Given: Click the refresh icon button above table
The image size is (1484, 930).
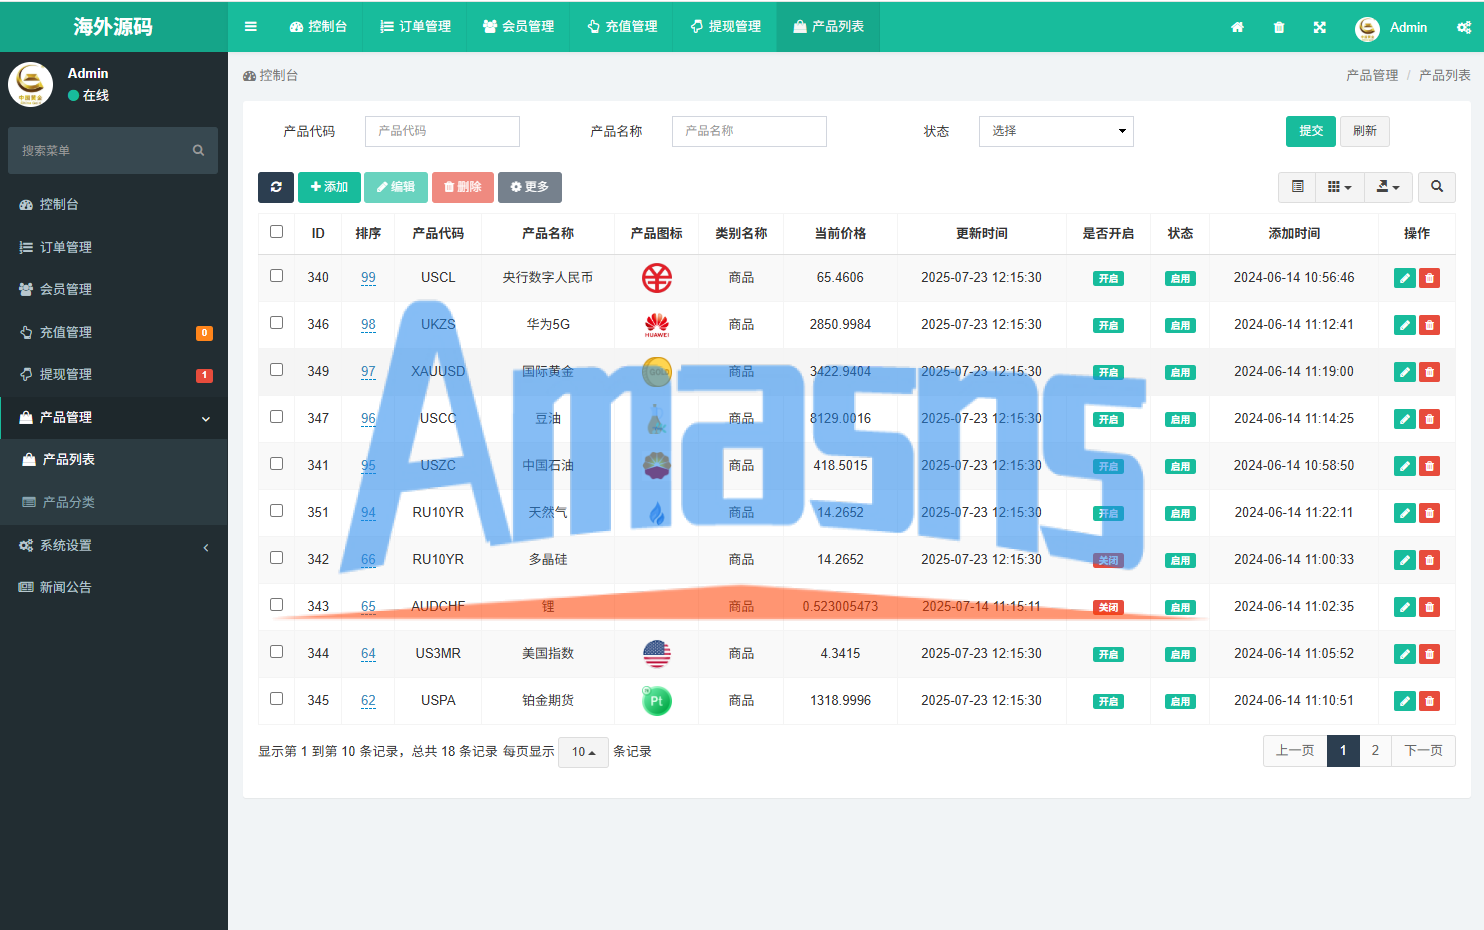Looking at the screenshot, I should tap(276, 187).
